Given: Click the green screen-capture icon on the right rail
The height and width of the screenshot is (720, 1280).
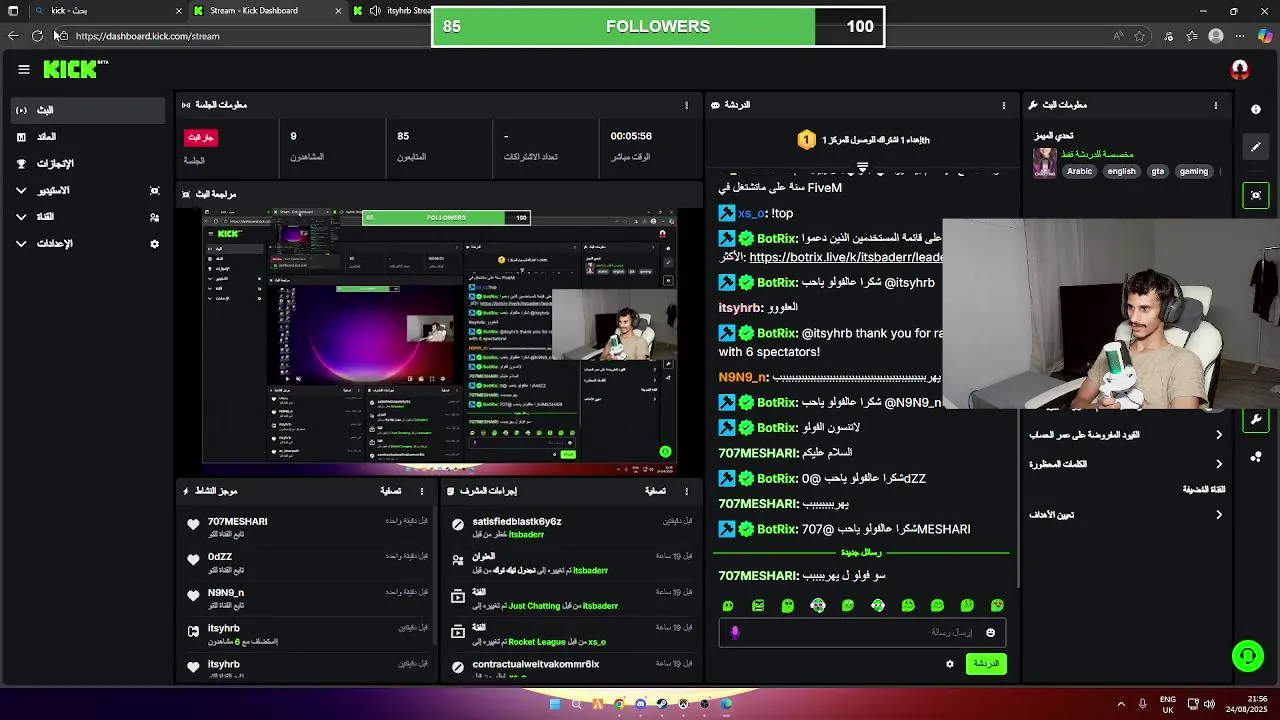Looking at the screenshot, I should [1256, 195].
